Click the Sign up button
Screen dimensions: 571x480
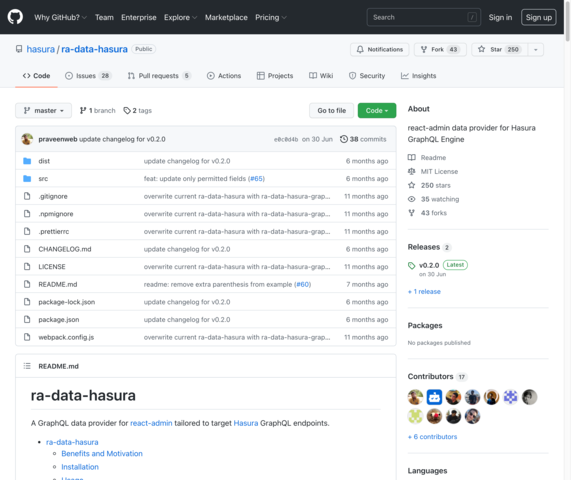539,17
